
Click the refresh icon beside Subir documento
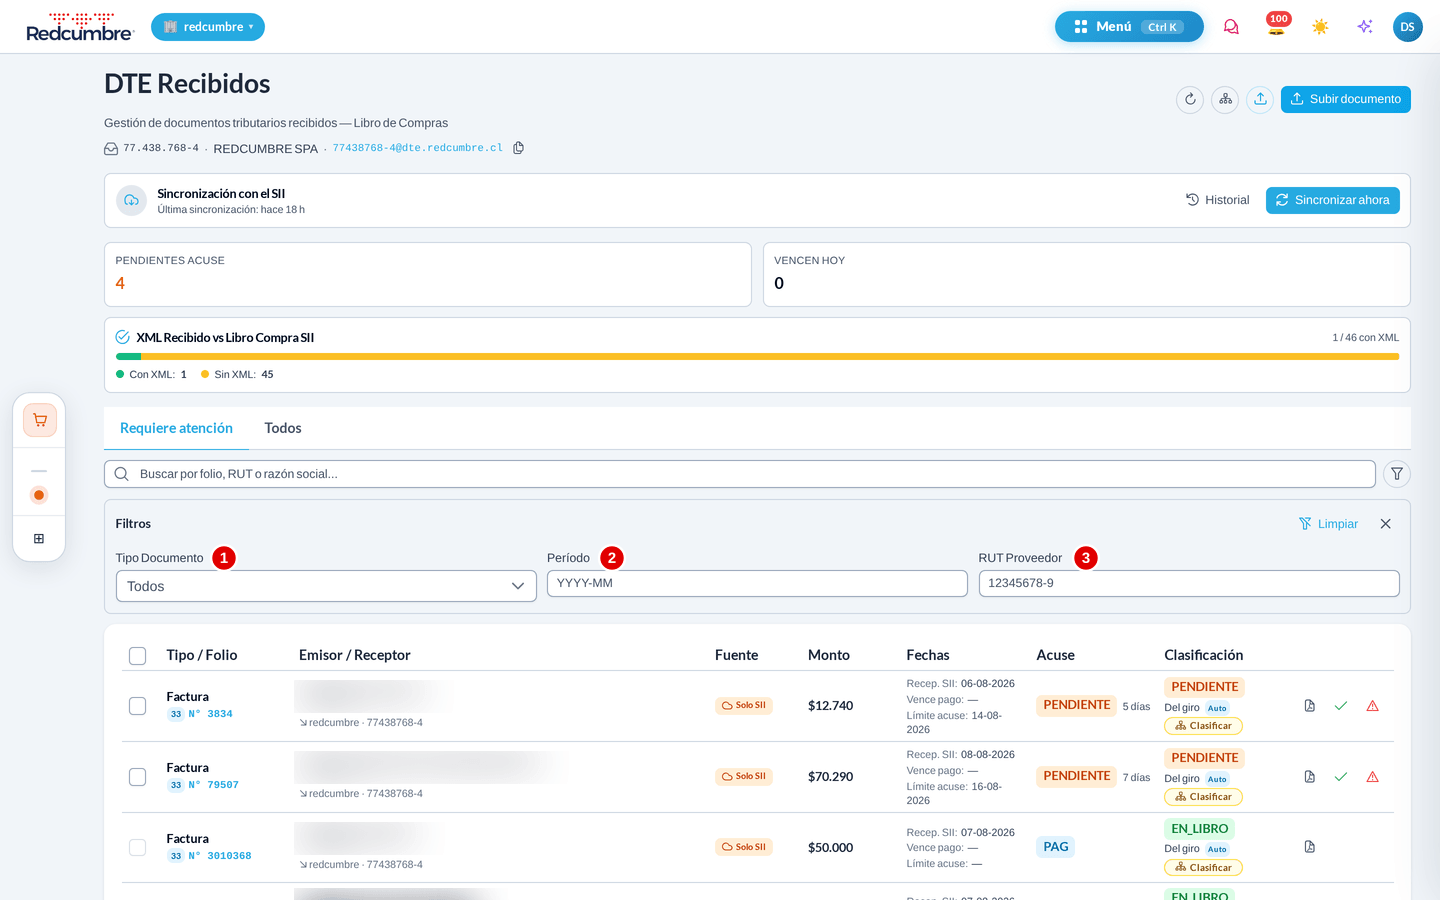point(1190,99)
